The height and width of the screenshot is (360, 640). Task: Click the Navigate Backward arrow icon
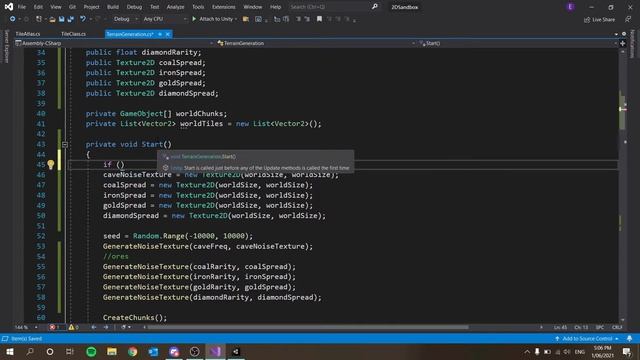point(13,19)
